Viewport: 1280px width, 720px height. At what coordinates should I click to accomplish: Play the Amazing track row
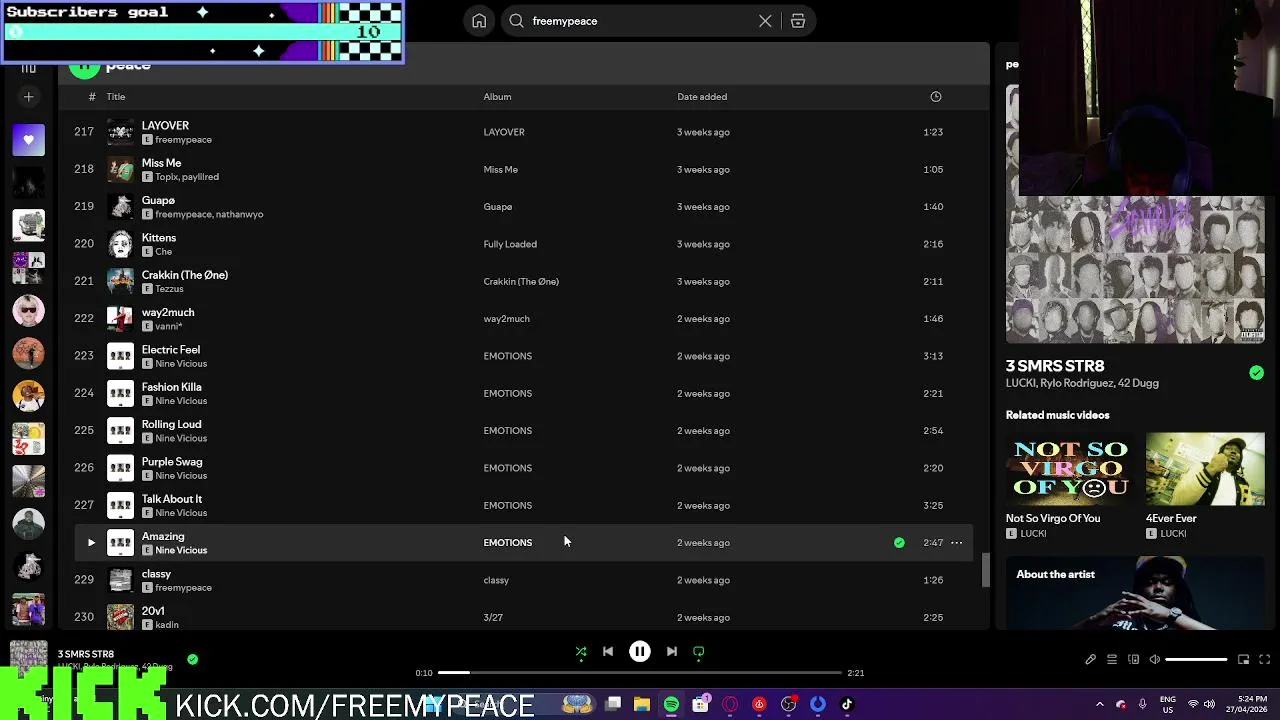click(x=91, y=543)
